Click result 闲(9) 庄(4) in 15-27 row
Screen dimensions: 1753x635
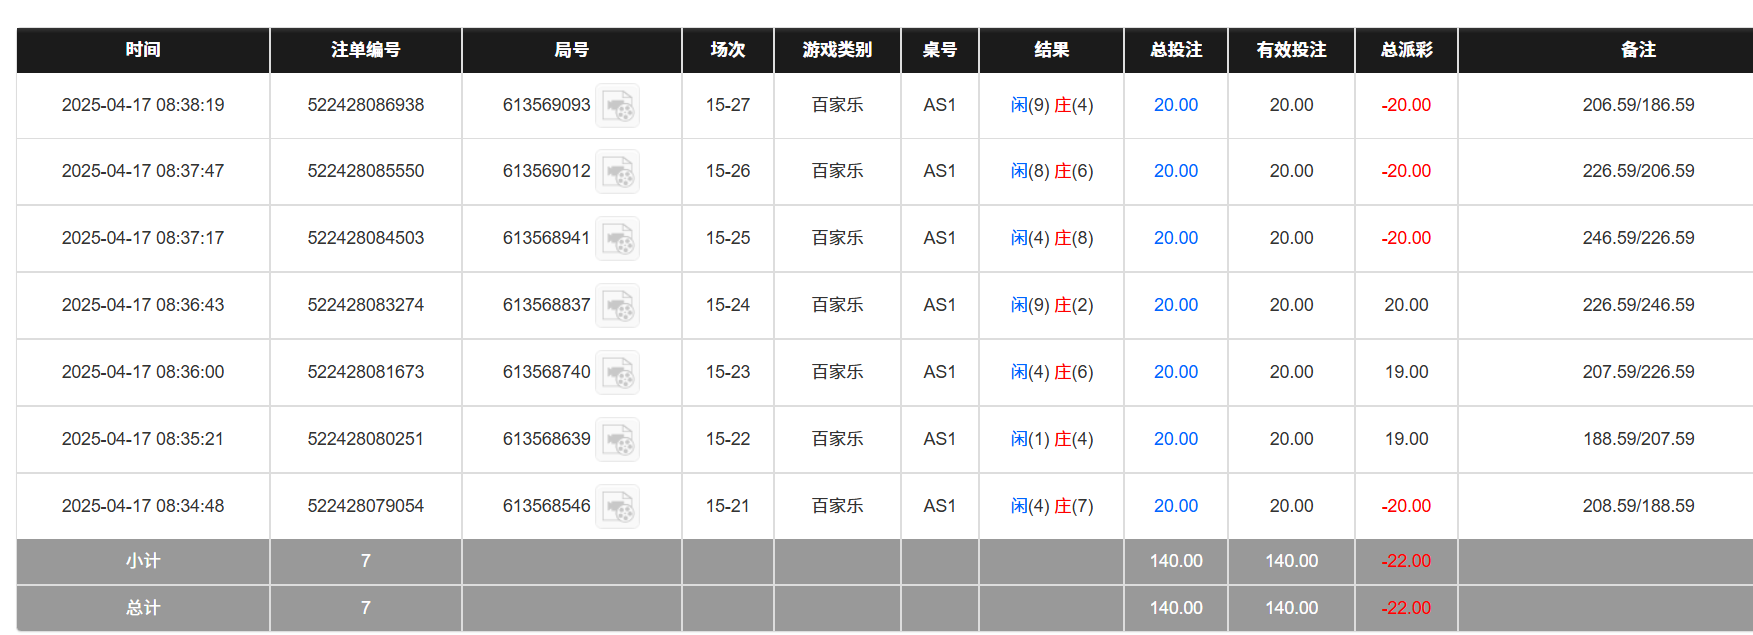(x=1051, y=105)
